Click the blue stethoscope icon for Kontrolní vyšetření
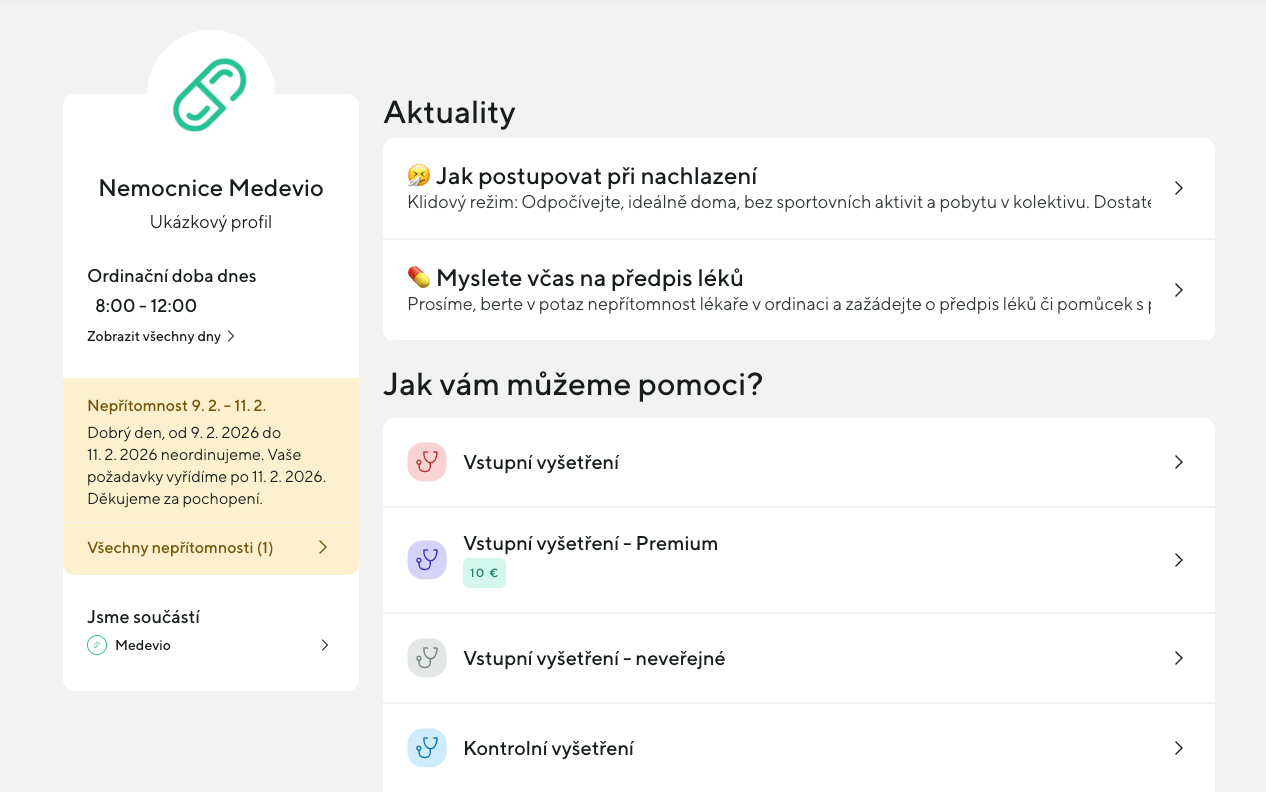 coord(427,748)
